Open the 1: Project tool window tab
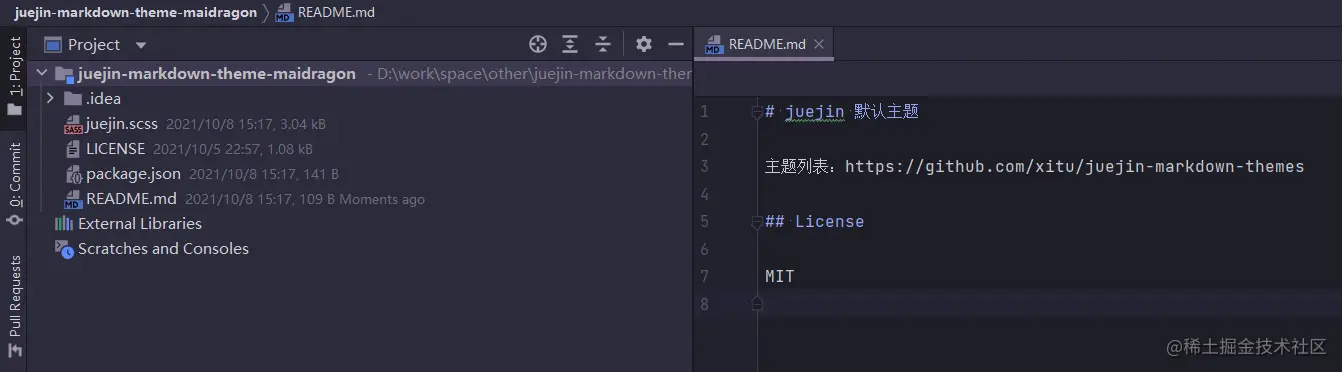The height and width of the screenshot is (372, 1342). 14,77
